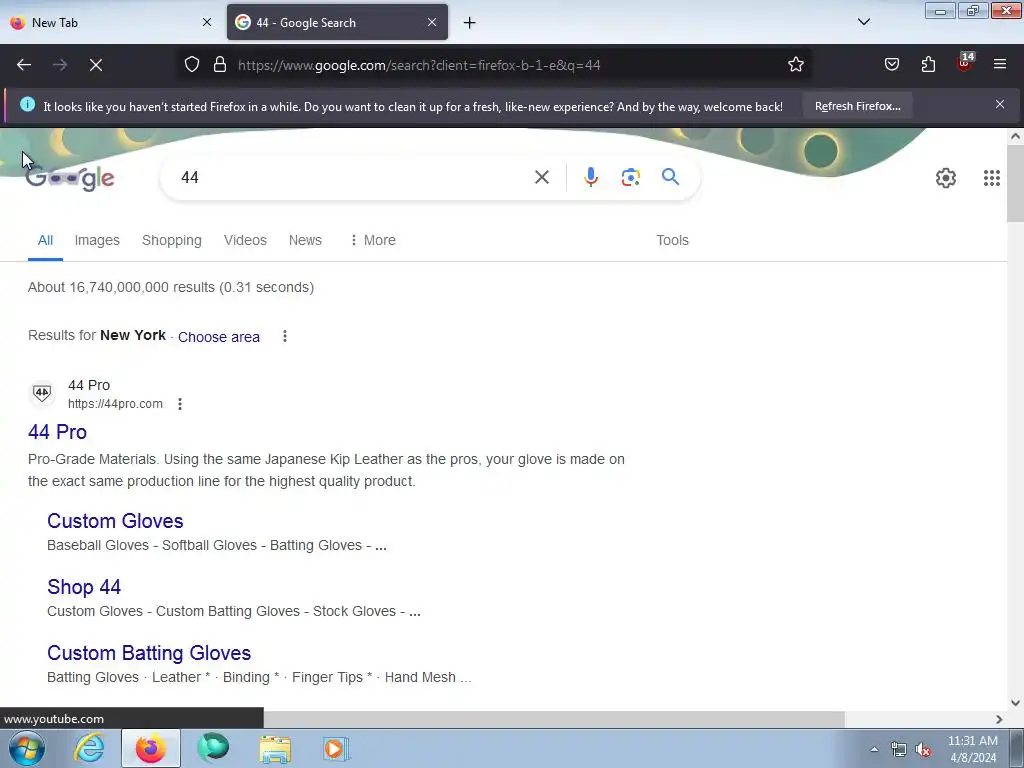Click the Google doodle logo
The height and width of the screenshot is (768, 1024).
point(70,178)
